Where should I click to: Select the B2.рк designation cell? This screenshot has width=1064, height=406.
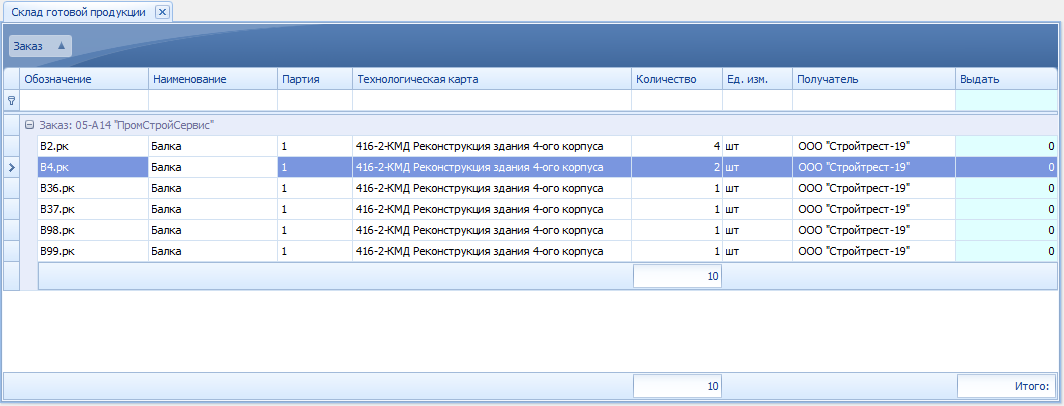click(x=93, y=146)
